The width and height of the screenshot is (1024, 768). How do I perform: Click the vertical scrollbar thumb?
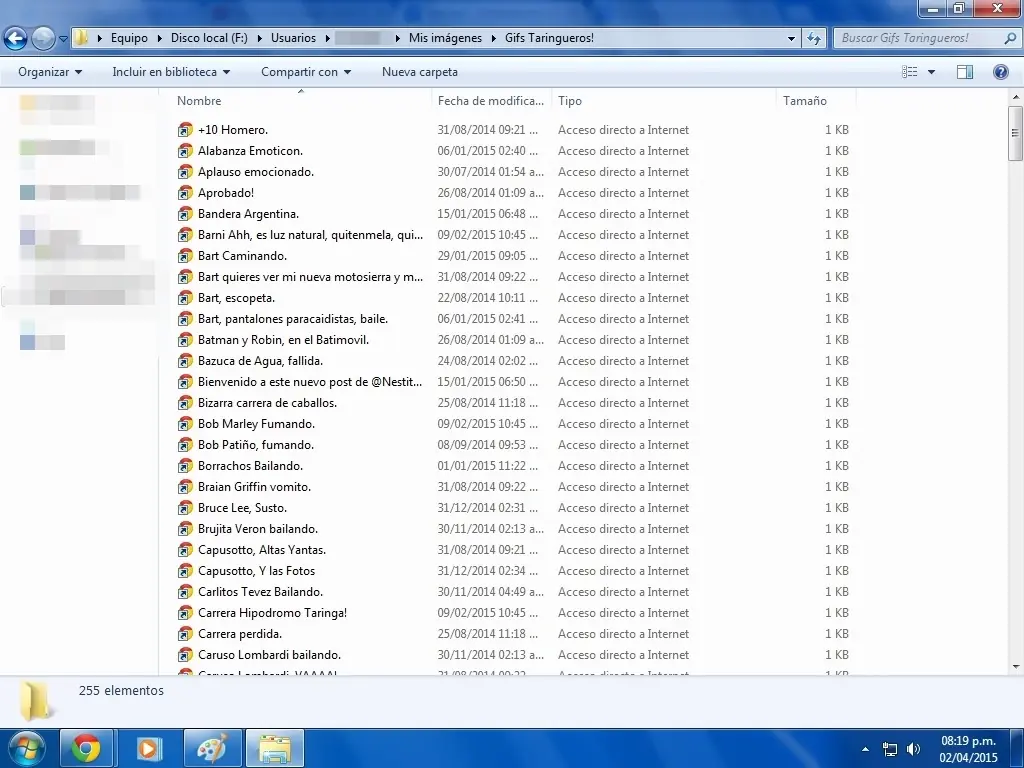1016,133
